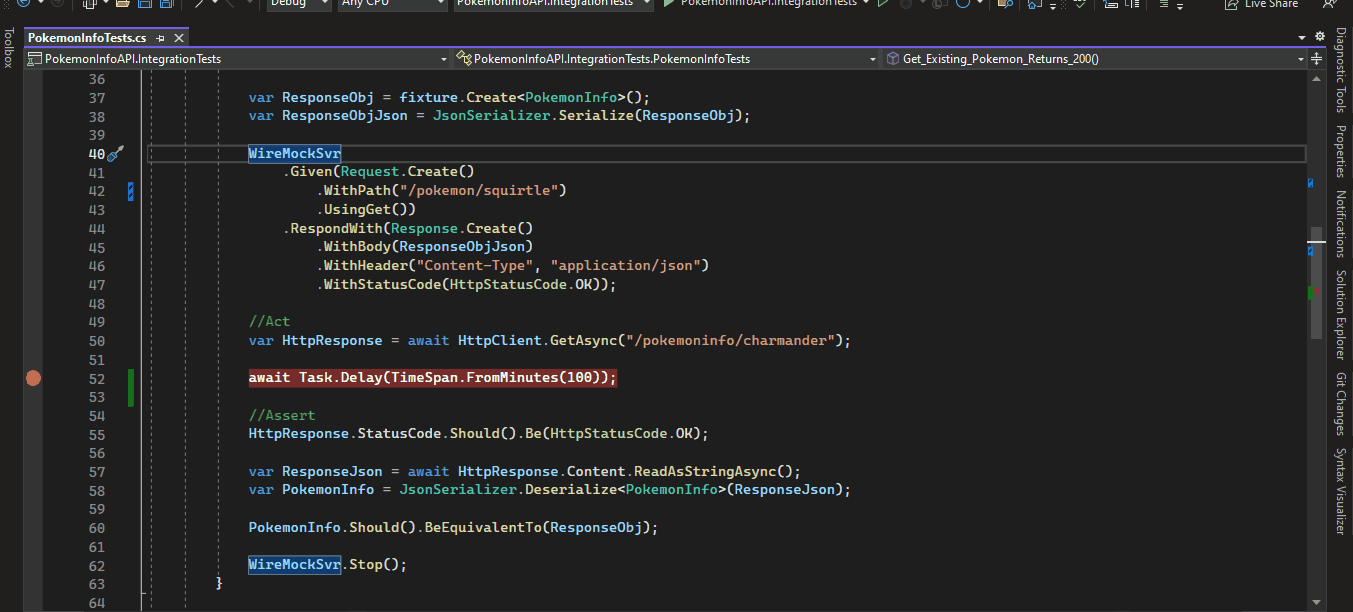Click line number 37 in the margin

96,98
